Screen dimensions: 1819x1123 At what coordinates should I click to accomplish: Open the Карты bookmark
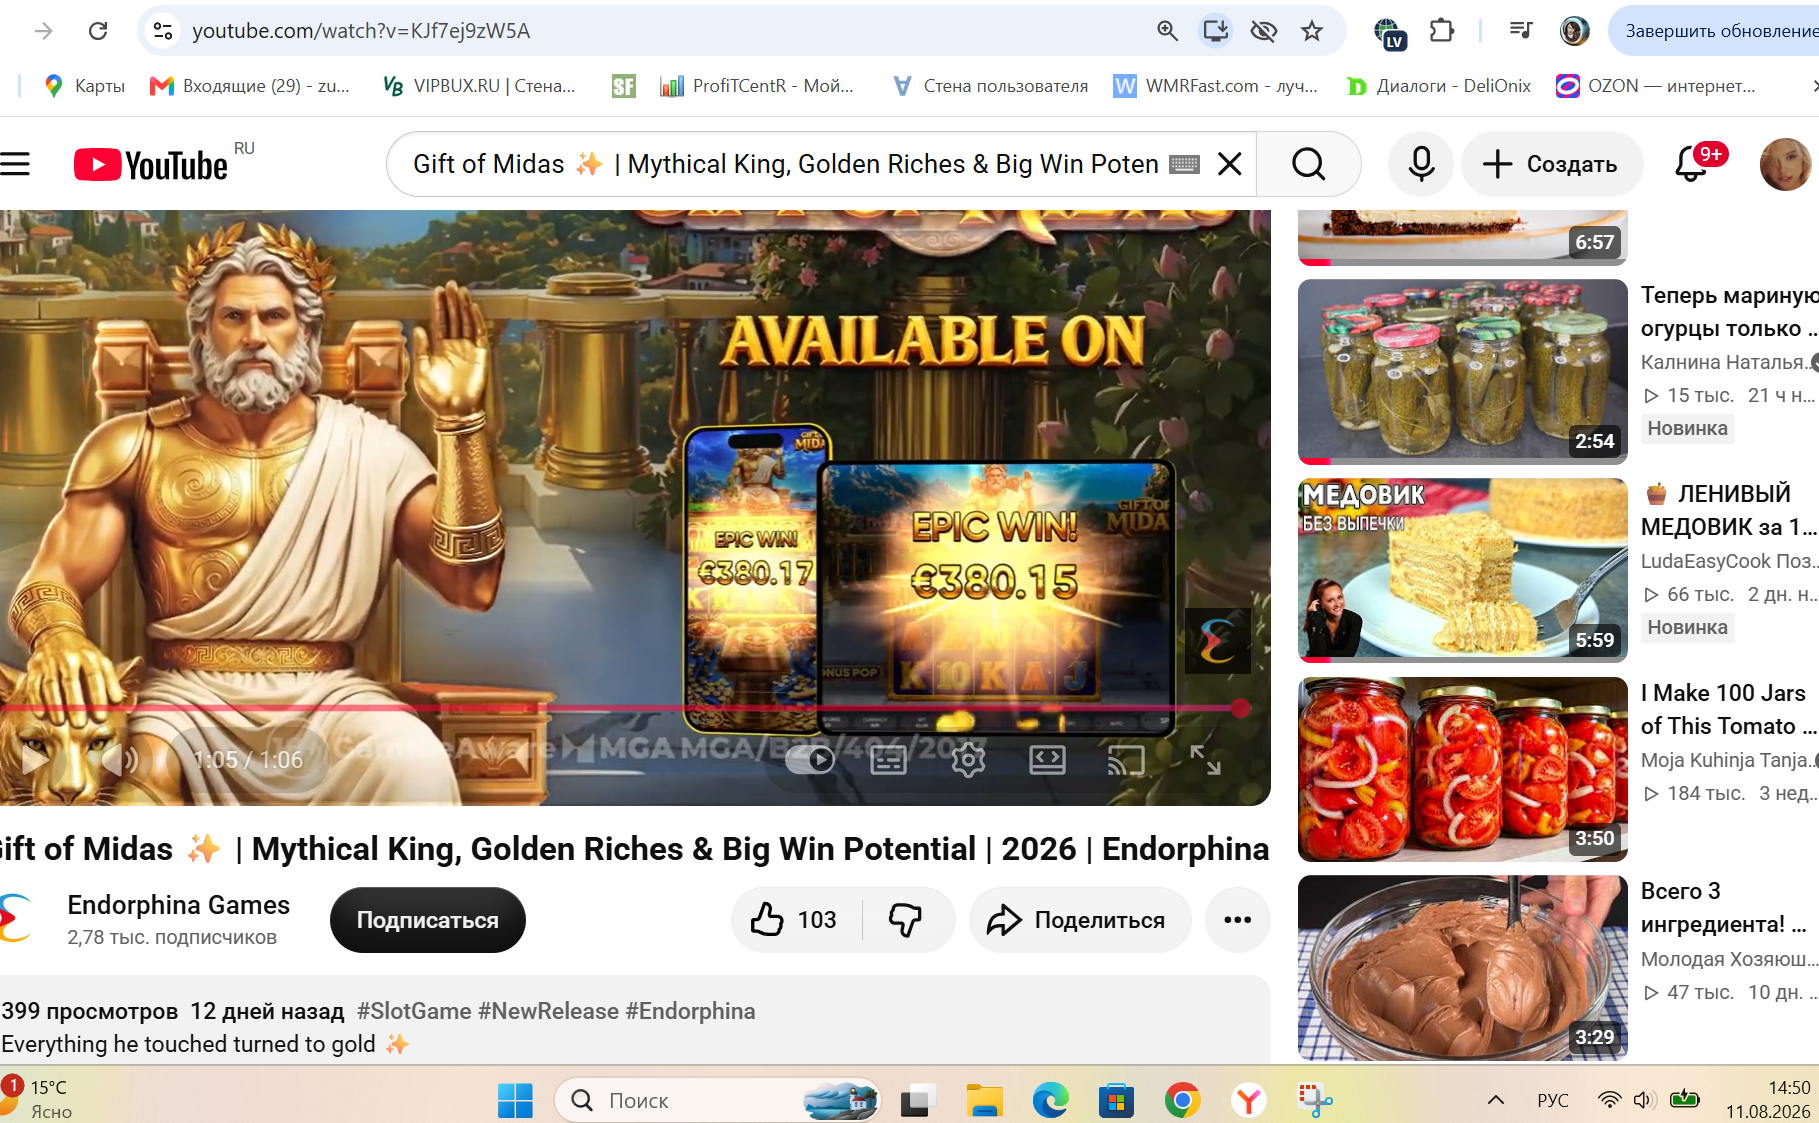[85, 86]
